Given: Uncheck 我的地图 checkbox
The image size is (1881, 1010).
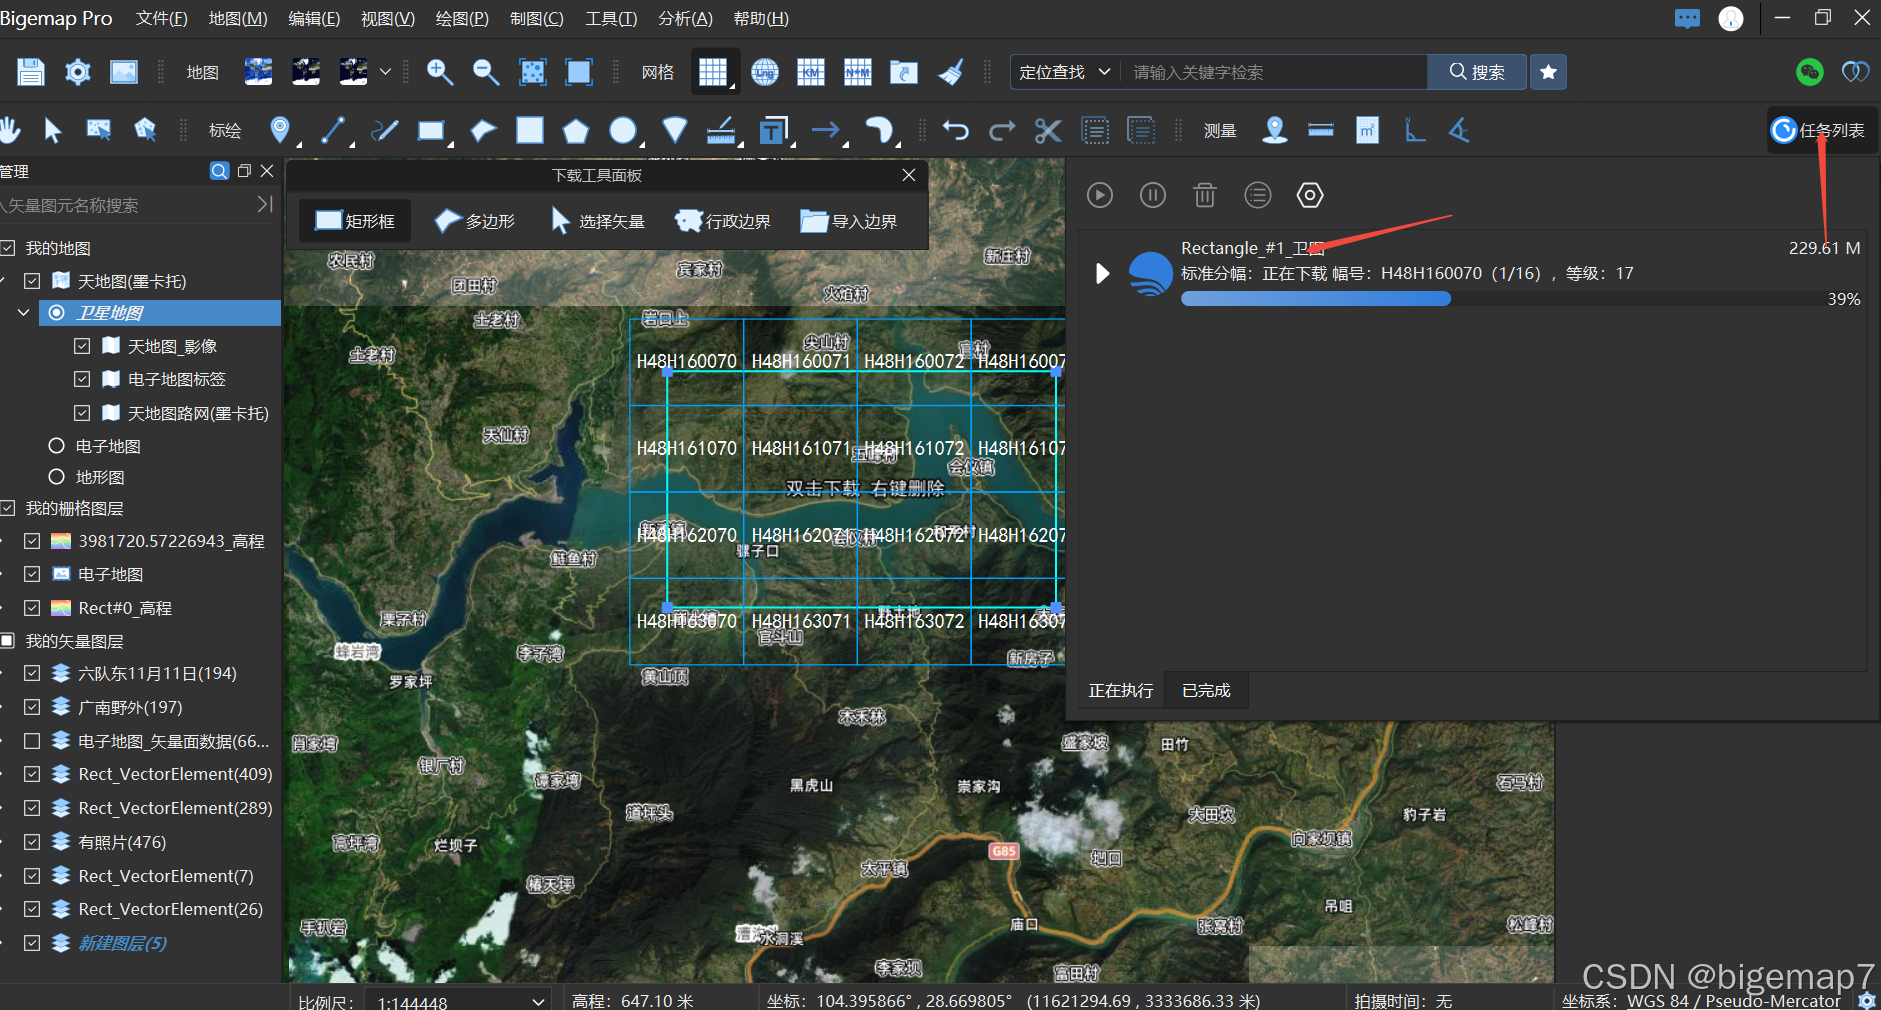Looking at the screenshot, I should tap(8, 248).
